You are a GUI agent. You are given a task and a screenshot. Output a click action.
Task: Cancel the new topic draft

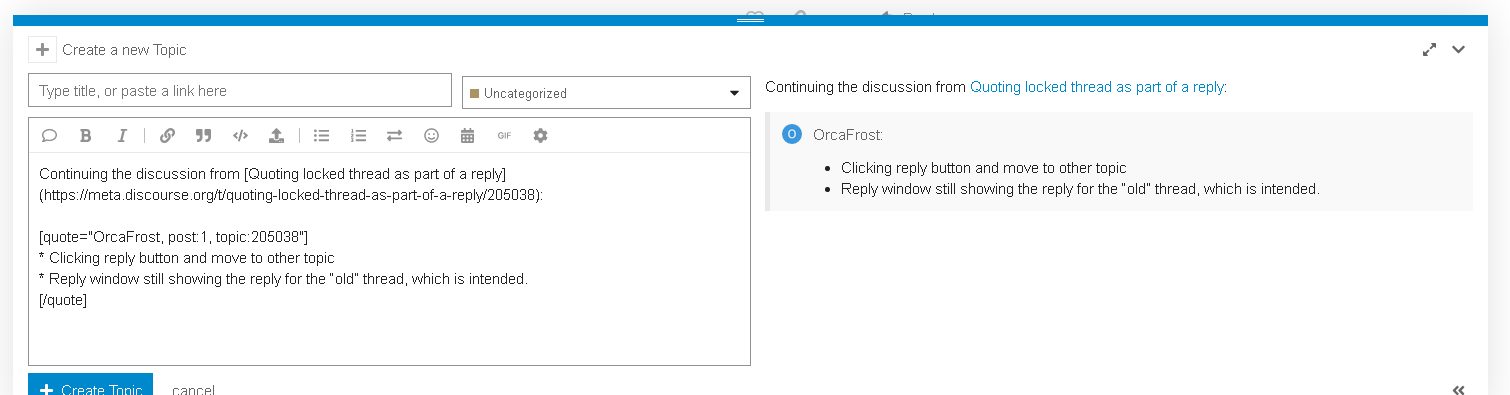coord(193,389)
